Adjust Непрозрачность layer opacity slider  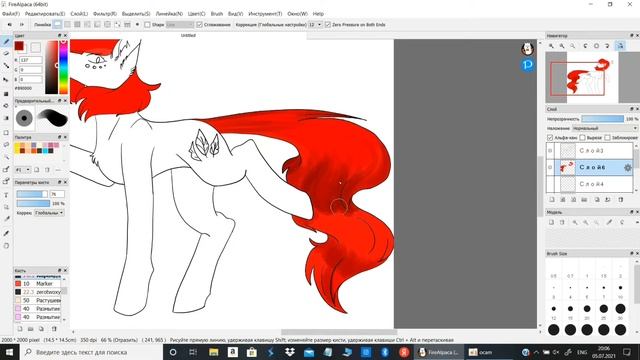pos(602,119)
